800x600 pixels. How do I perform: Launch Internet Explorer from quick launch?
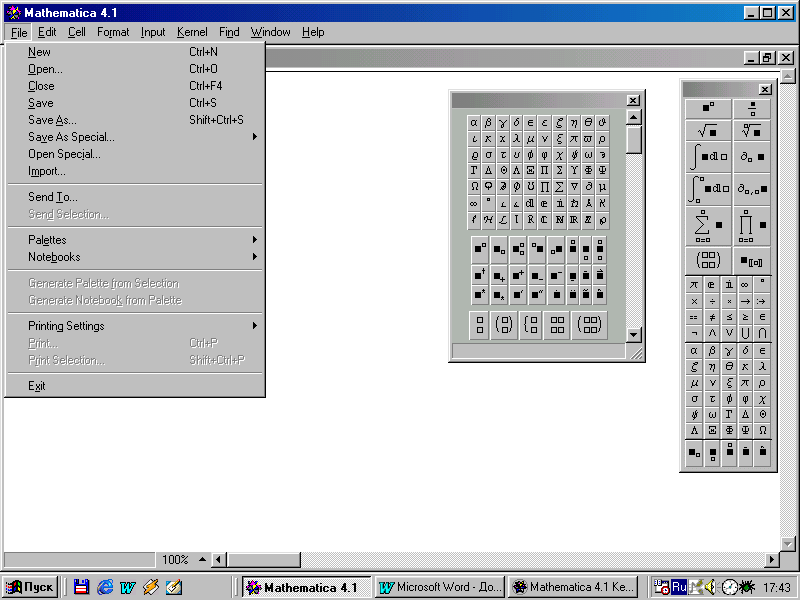point(105,587)
